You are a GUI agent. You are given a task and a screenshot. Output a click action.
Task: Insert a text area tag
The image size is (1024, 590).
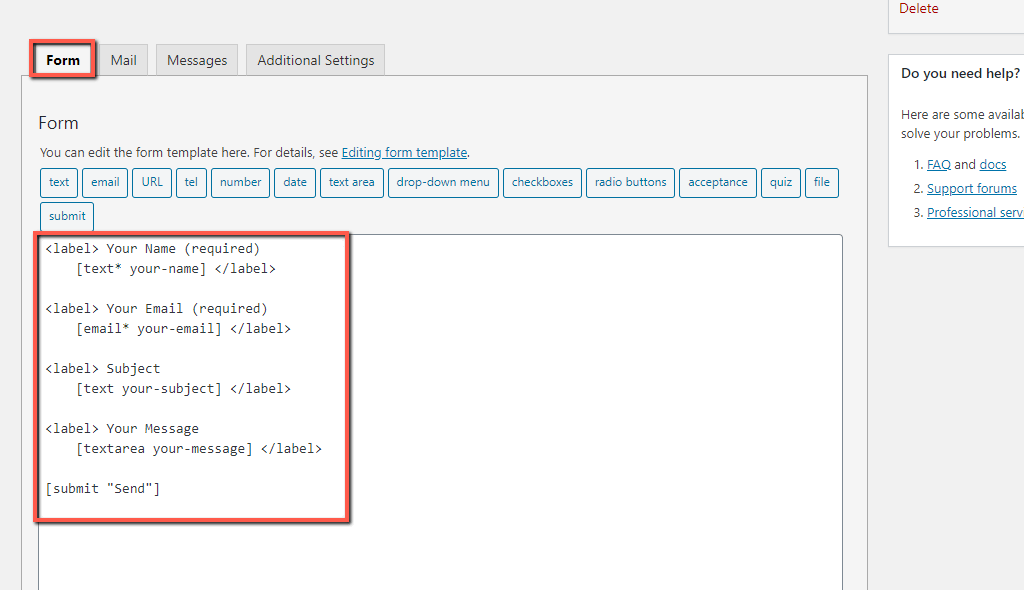[x=351, y=182]
